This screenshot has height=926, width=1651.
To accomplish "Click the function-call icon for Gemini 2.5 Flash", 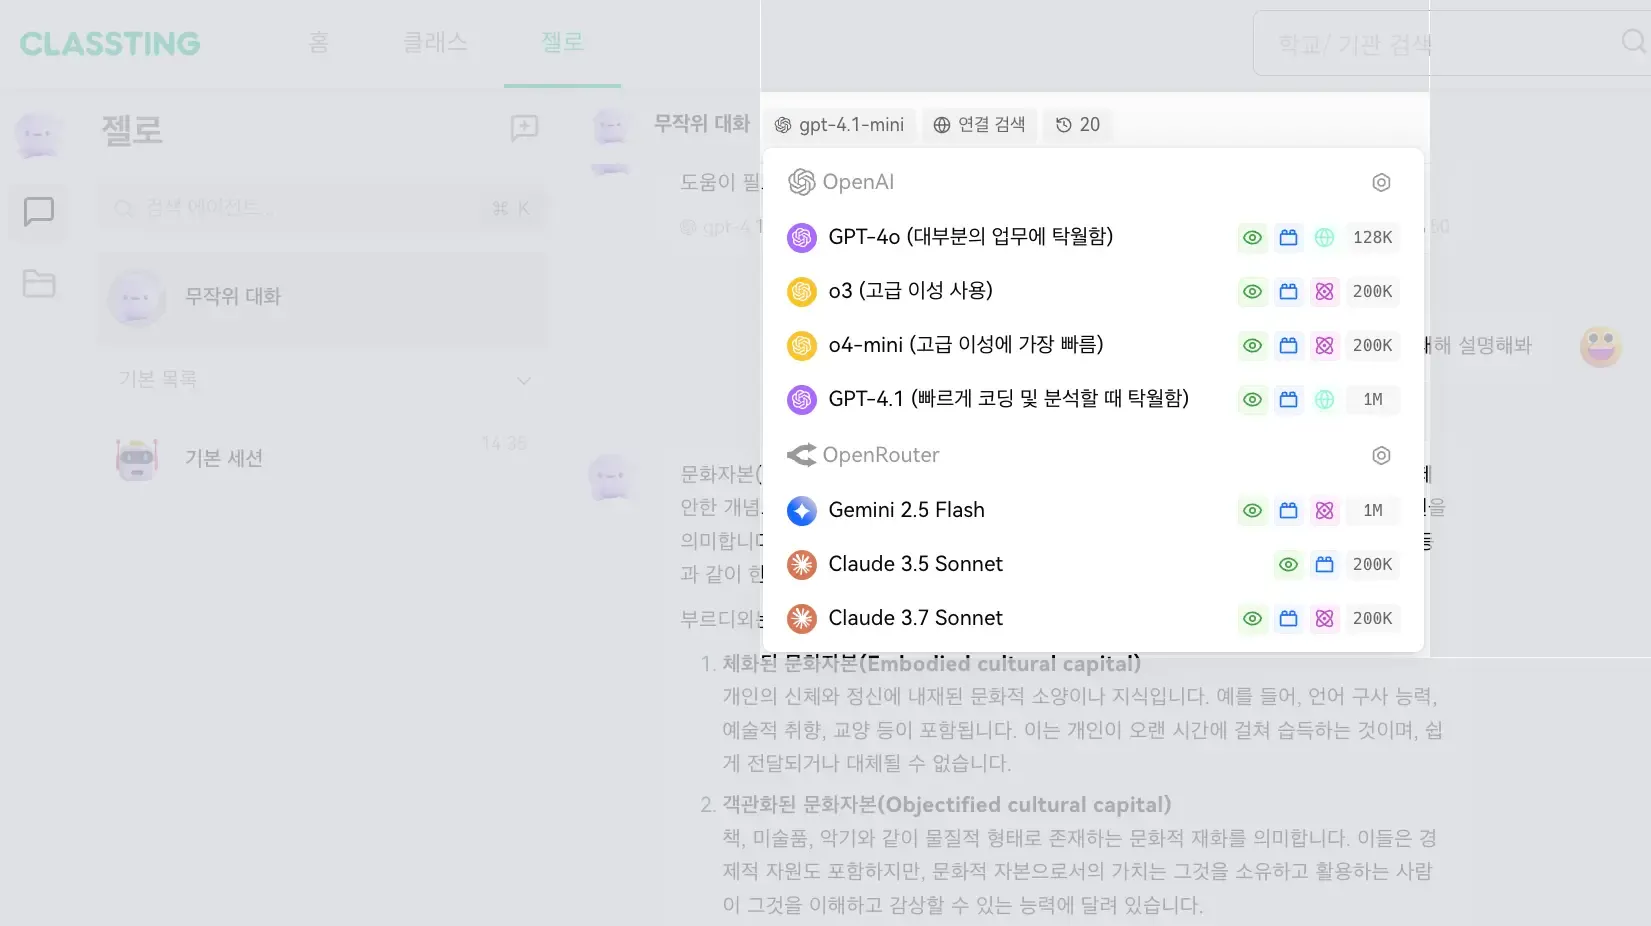I will [x=1288, y=510].
